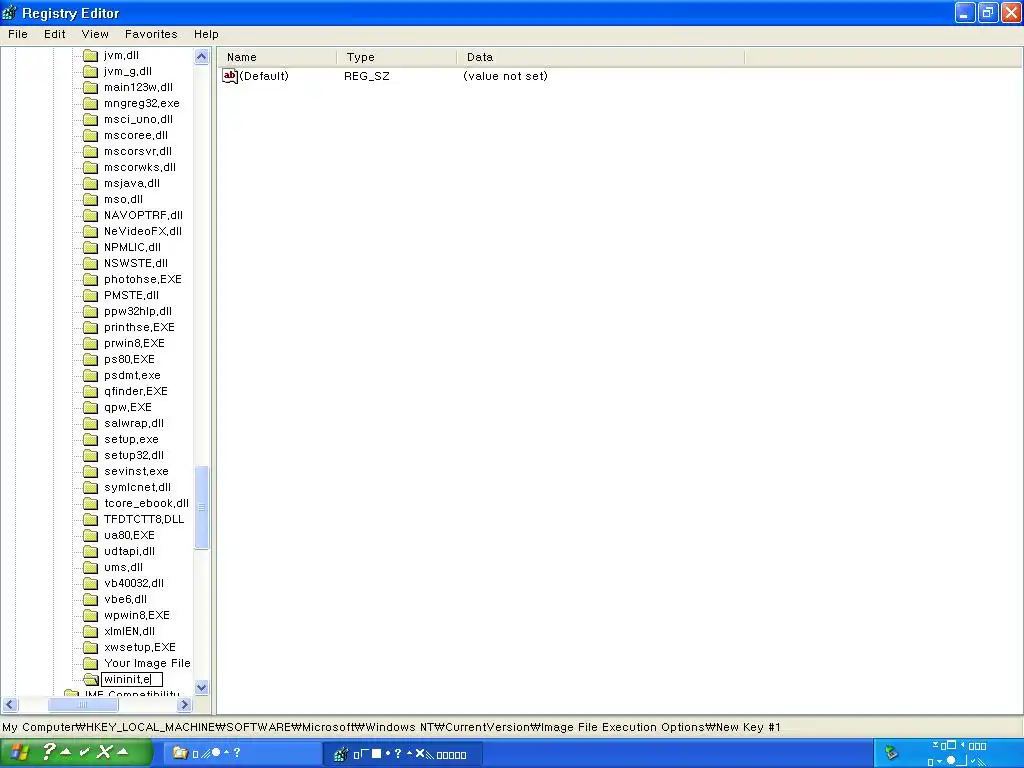Click the folder icon for psdmt.exe
Screen dimensions: 1024x768
[91, 376]
